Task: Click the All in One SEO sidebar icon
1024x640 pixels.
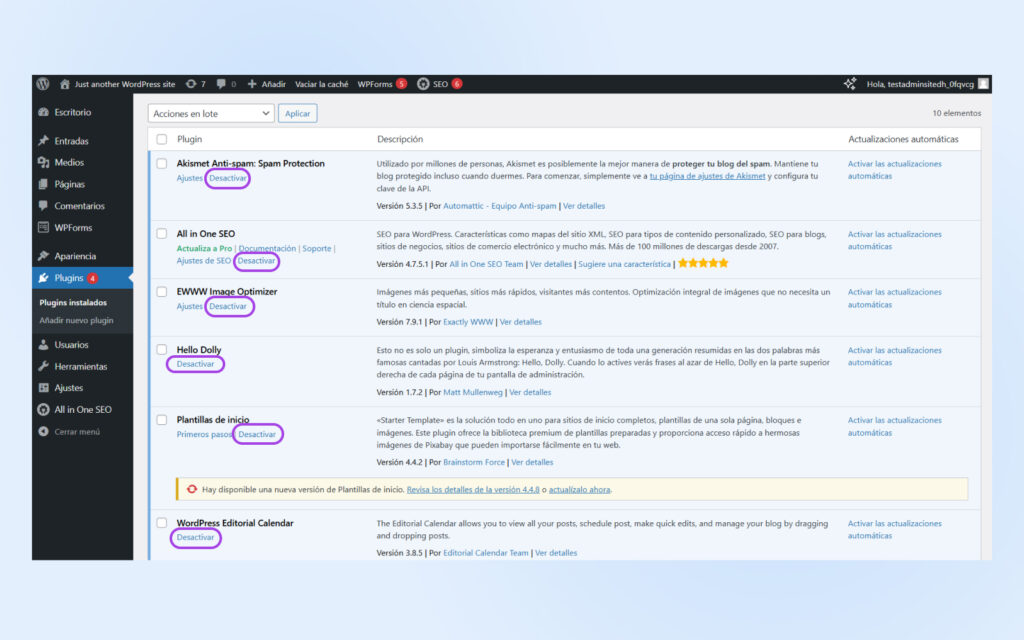Action: pos(43,409)
